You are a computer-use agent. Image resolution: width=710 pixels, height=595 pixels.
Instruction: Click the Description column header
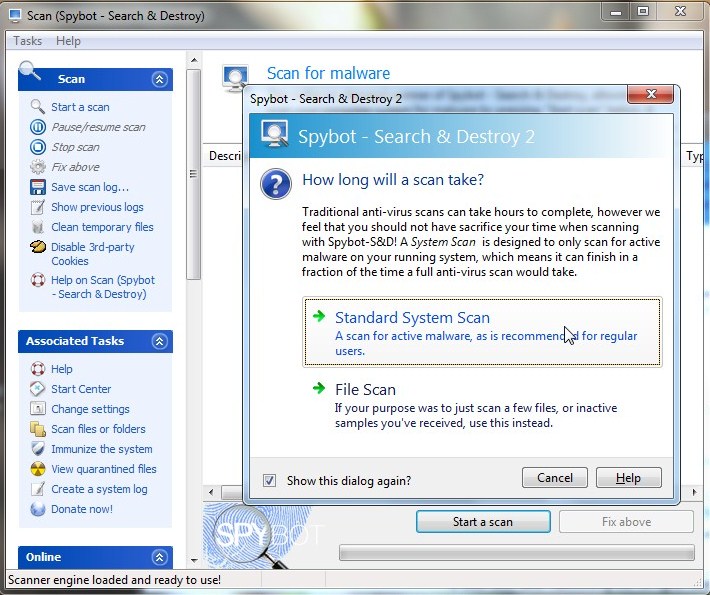(224, 156)
